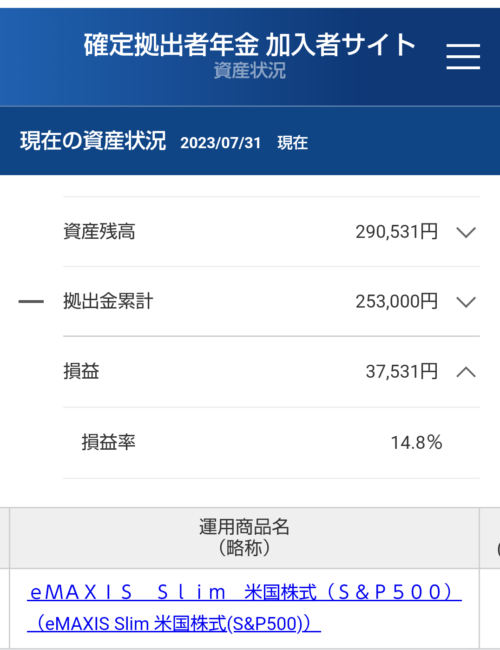
Task: Click the 資産状況 subtitle in header
Action: (249, 70)
